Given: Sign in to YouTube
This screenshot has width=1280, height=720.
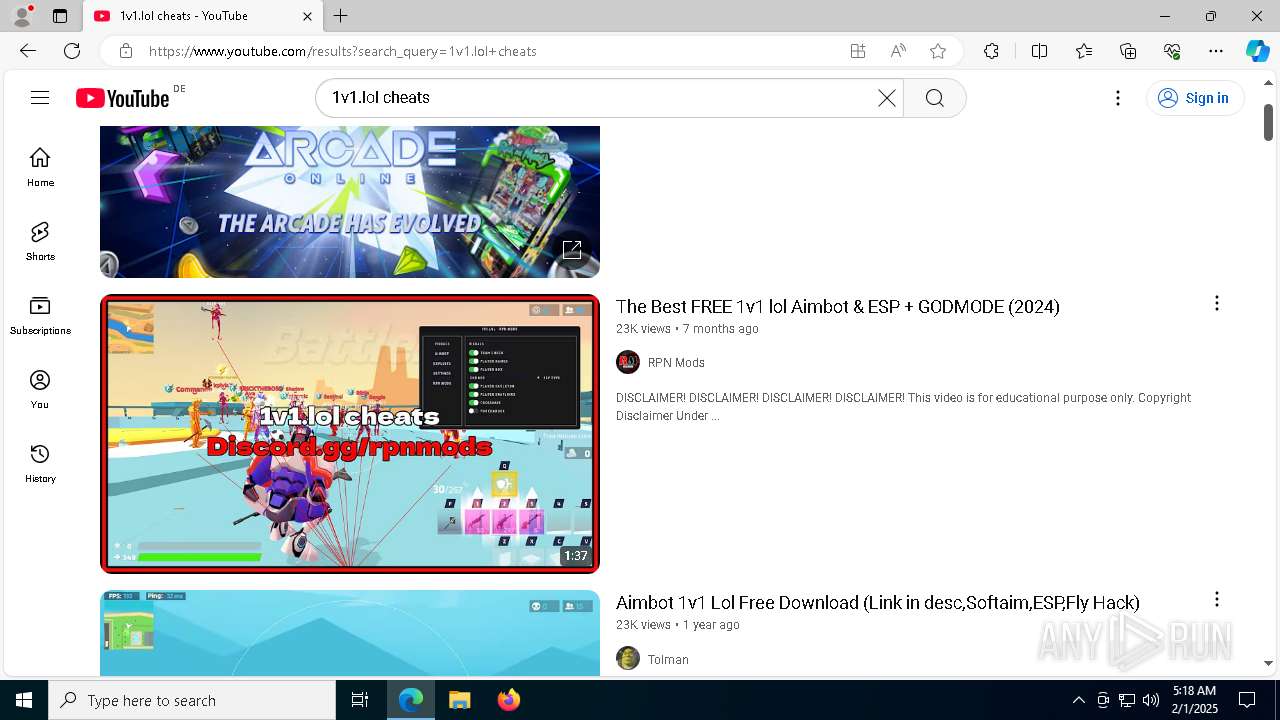Looking at the screenshot, I should coord(1194,98).
